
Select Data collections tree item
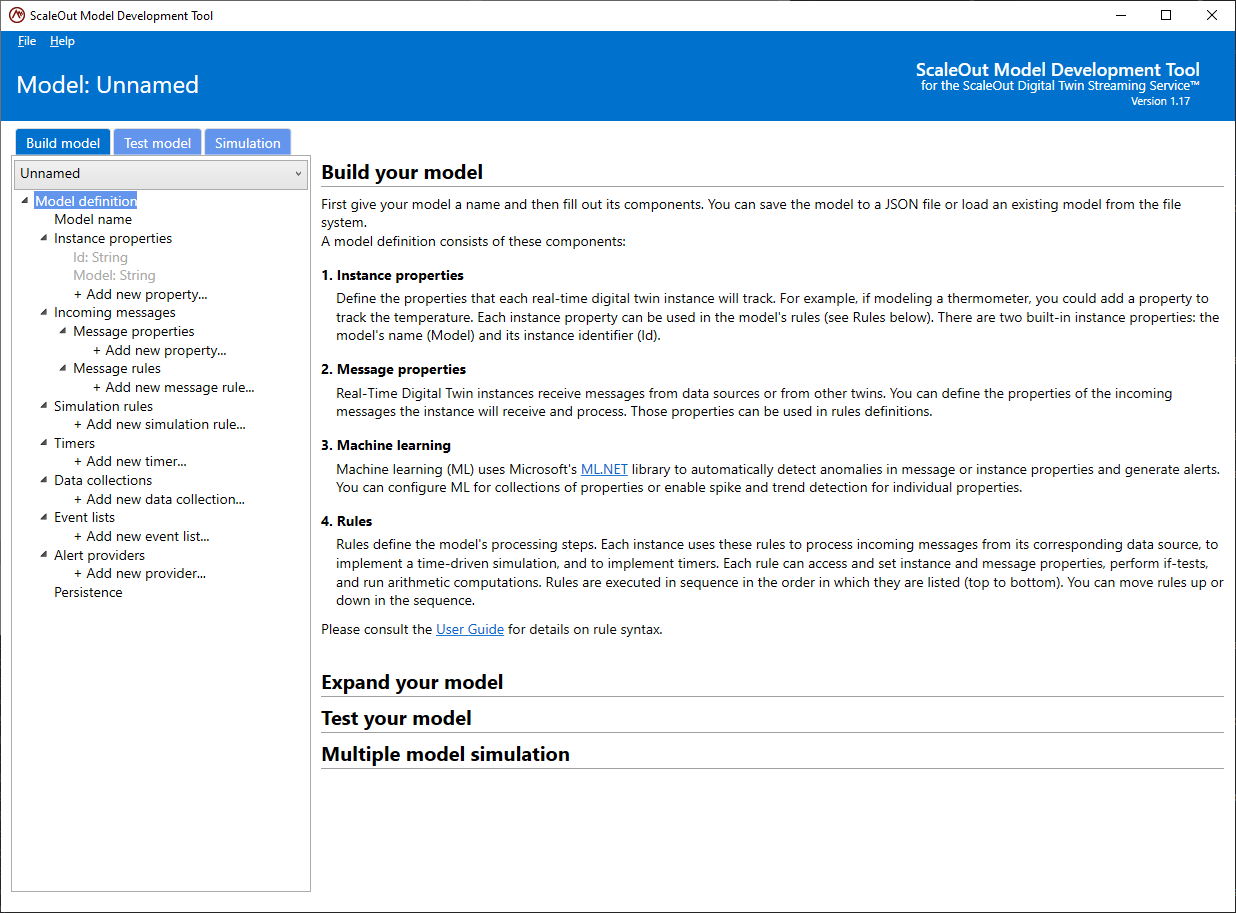click(x=103, y=480)
